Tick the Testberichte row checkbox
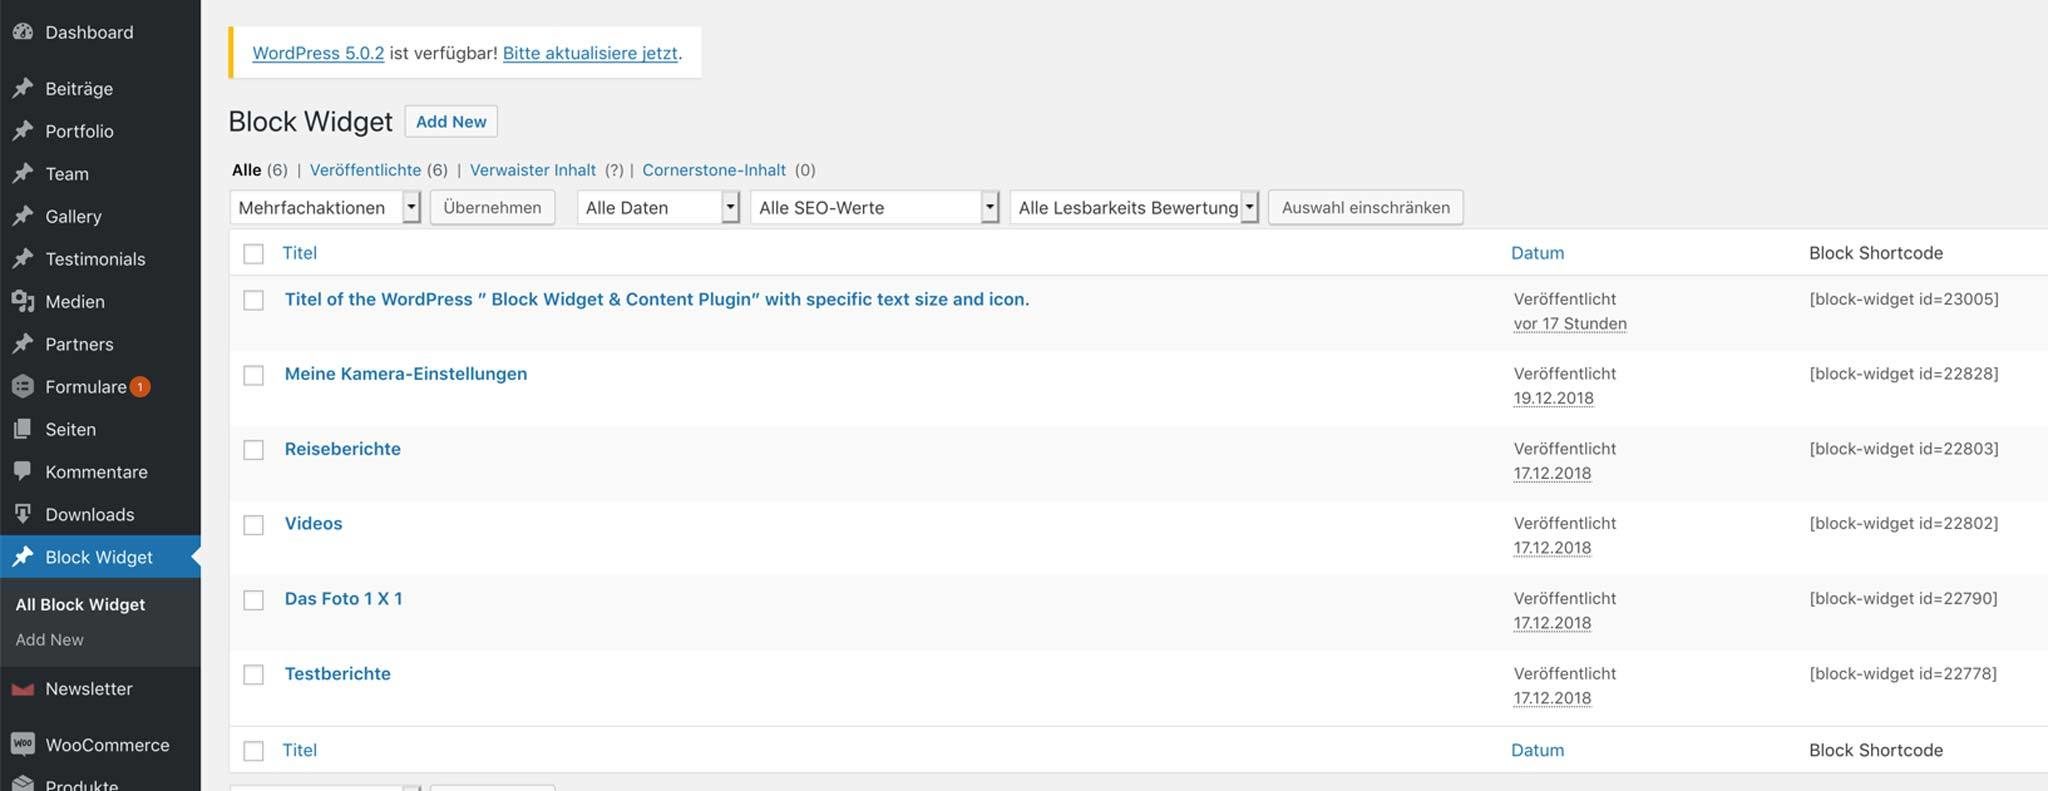2048x791 pixels. pyautogui.click(x=254, y=675)
